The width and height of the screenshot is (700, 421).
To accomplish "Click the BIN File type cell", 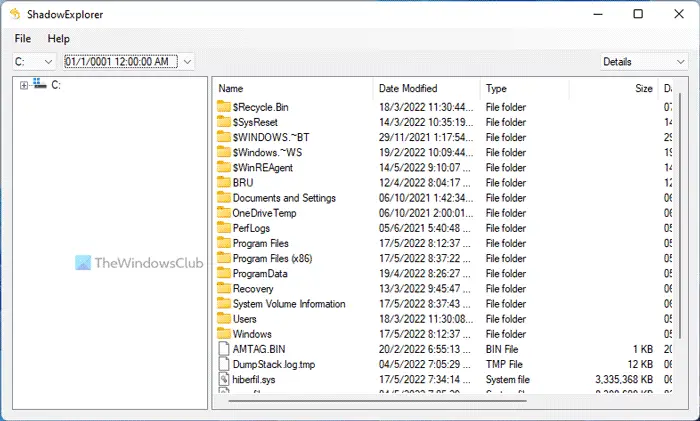I will [x=502, y=350].
